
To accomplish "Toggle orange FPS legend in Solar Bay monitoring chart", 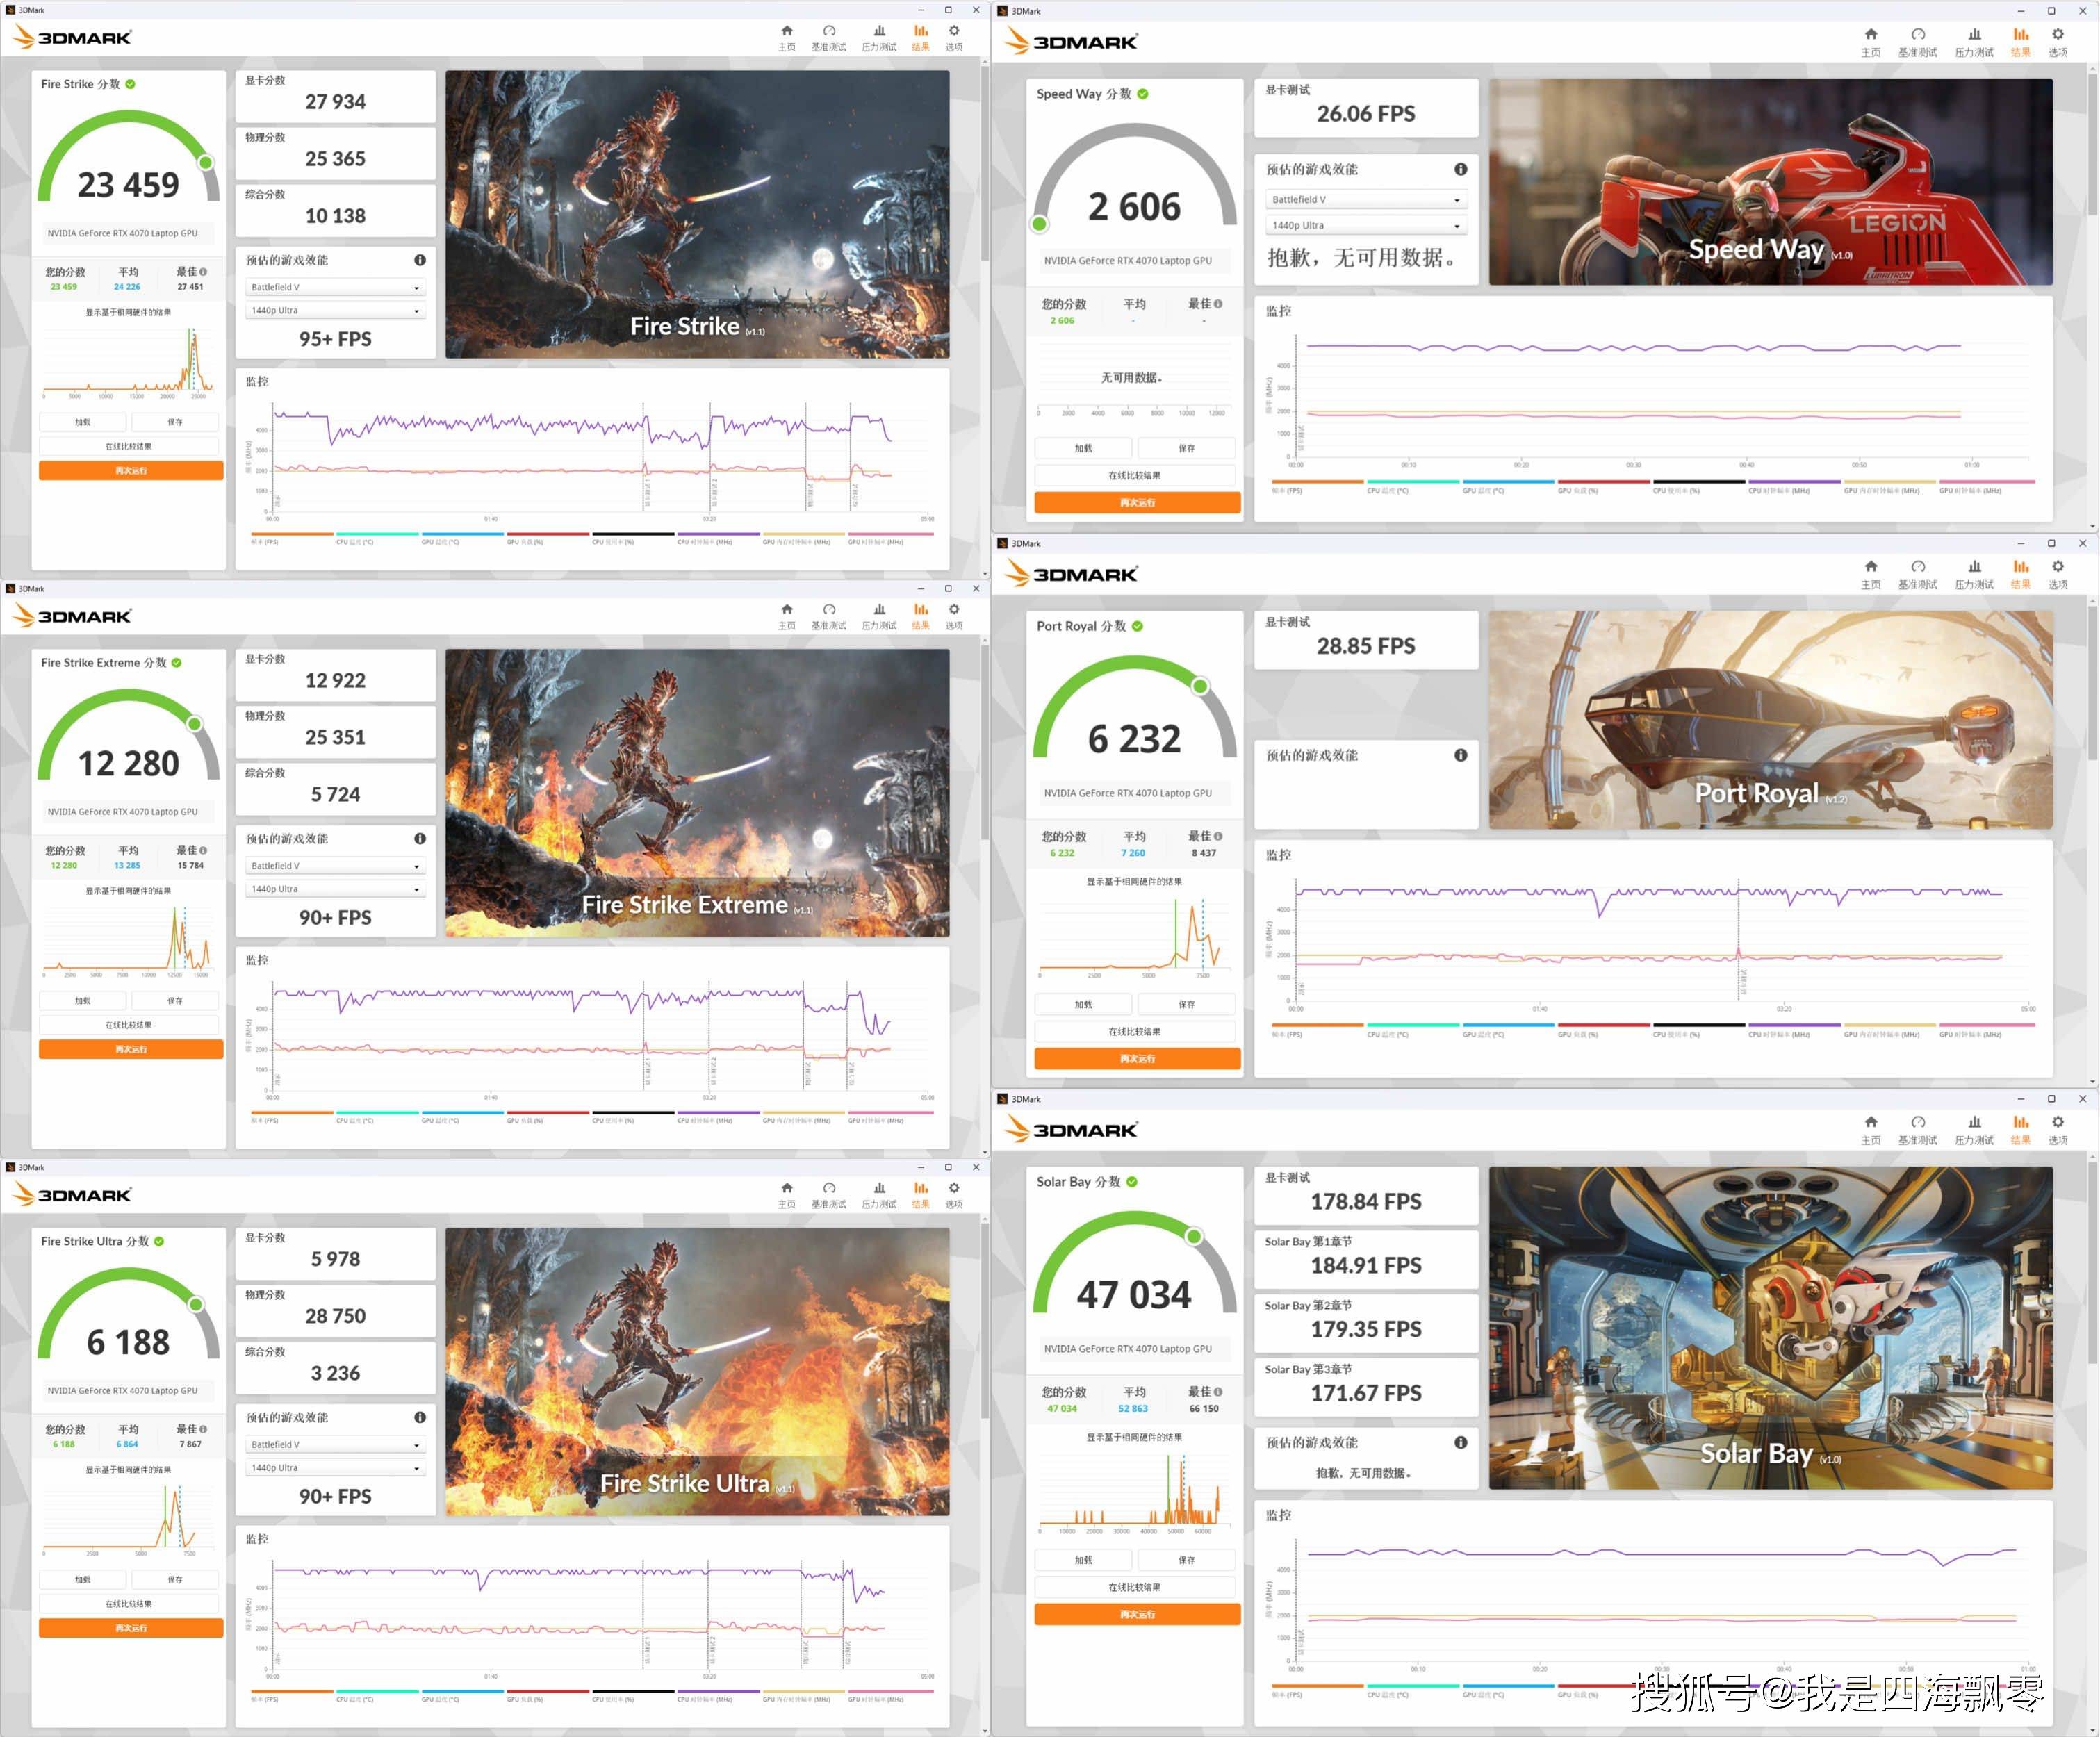I will point(1317,1690).
